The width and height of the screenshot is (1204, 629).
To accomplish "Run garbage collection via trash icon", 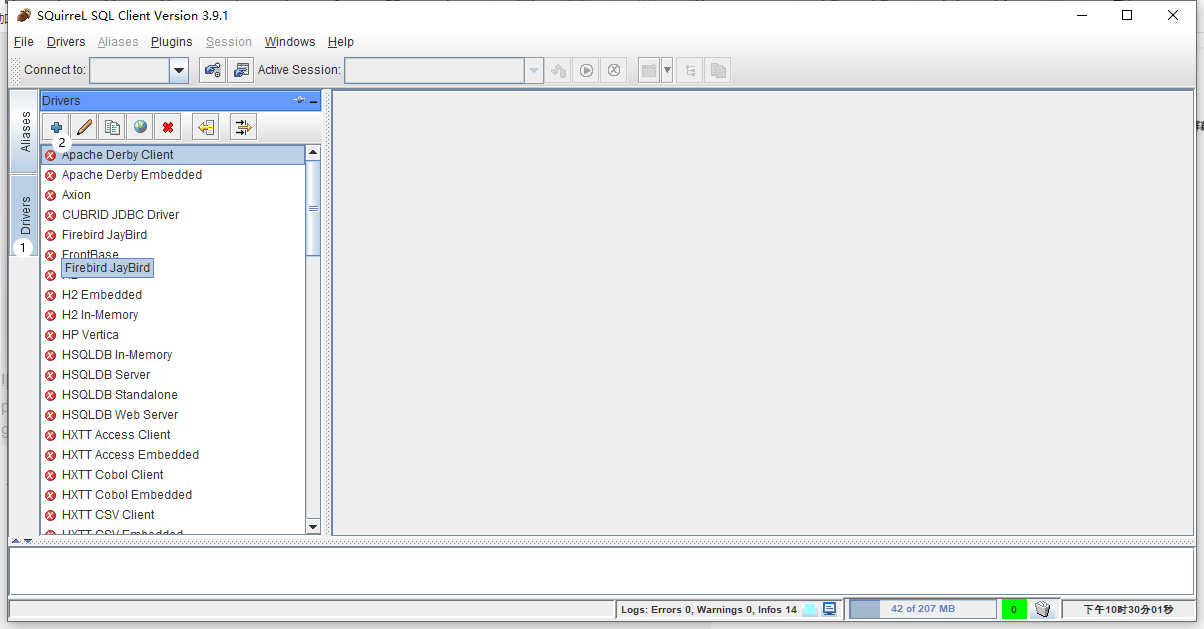I will pyautogui.click(x=1042, y=609).
